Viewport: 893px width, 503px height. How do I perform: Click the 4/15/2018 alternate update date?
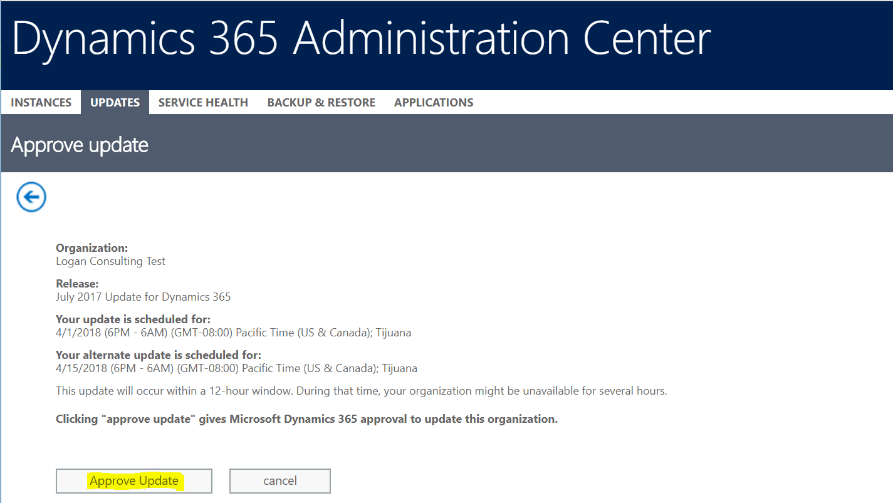click(x=236, y=369)
